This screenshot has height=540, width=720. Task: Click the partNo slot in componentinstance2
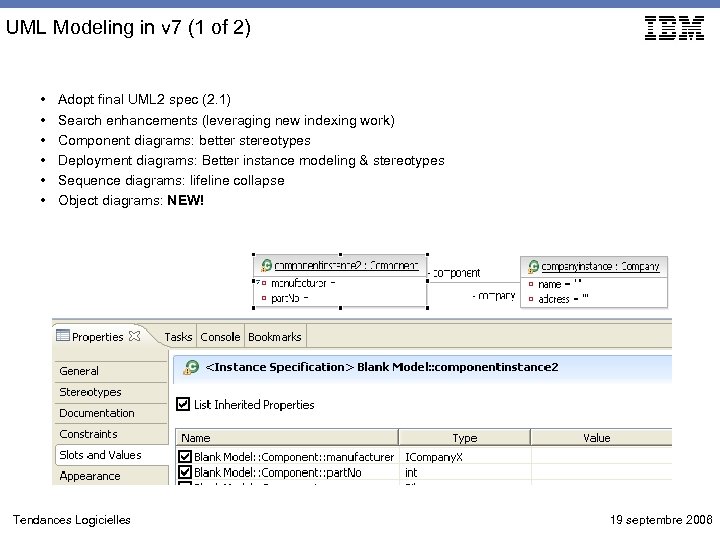289,298
